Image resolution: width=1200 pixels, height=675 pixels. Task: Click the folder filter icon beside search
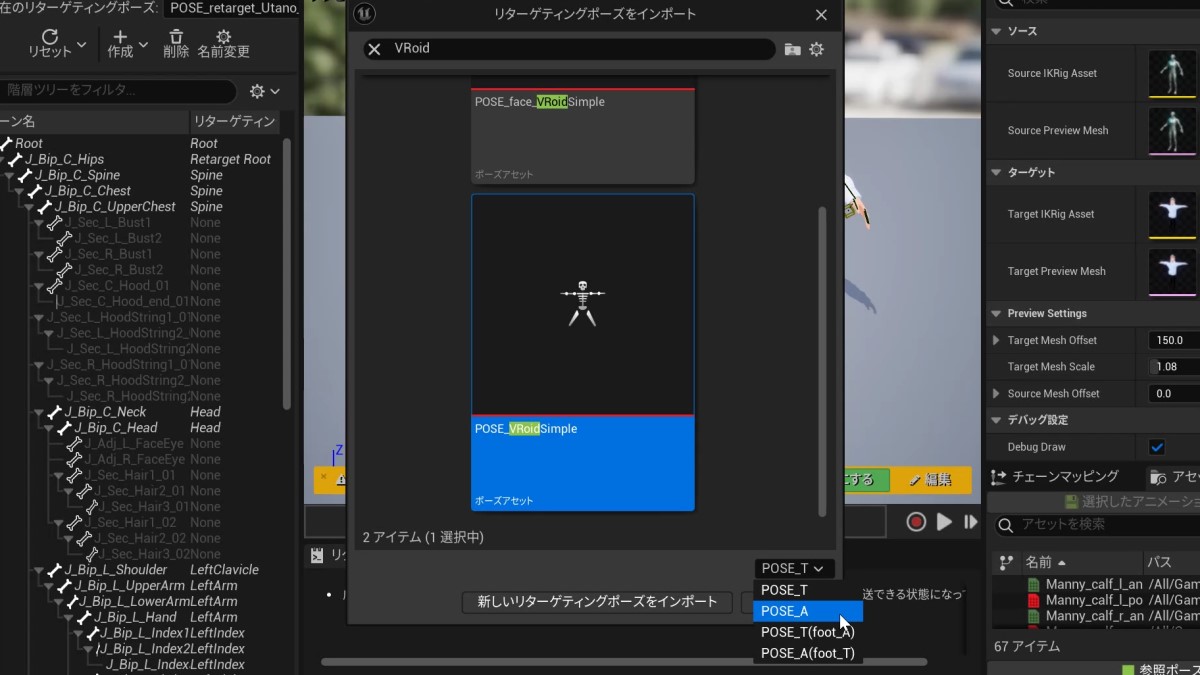(792, 49)
